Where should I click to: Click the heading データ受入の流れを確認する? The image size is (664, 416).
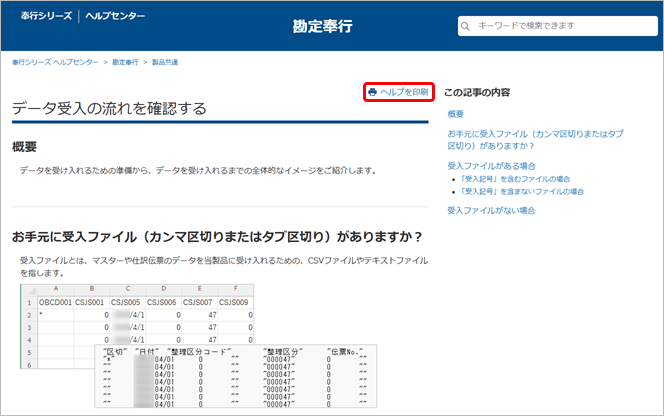point(109,109)
